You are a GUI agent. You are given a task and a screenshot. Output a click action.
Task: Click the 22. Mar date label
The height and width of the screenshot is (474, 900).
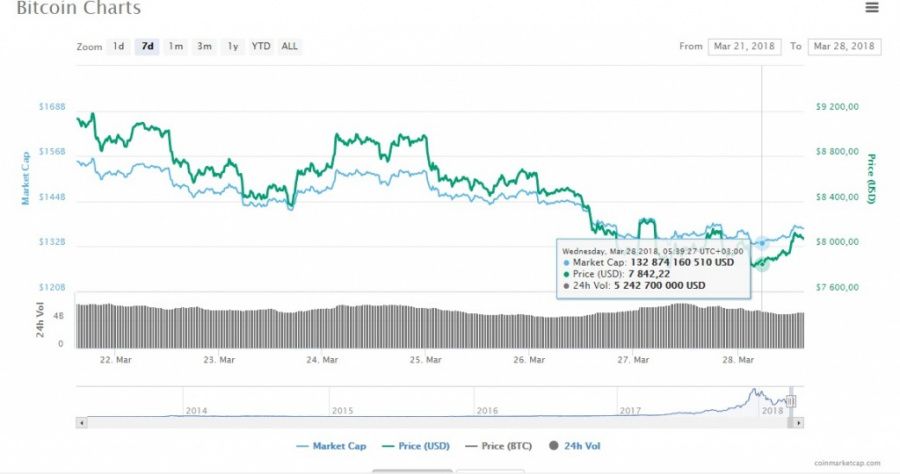(x=115, y=360)
